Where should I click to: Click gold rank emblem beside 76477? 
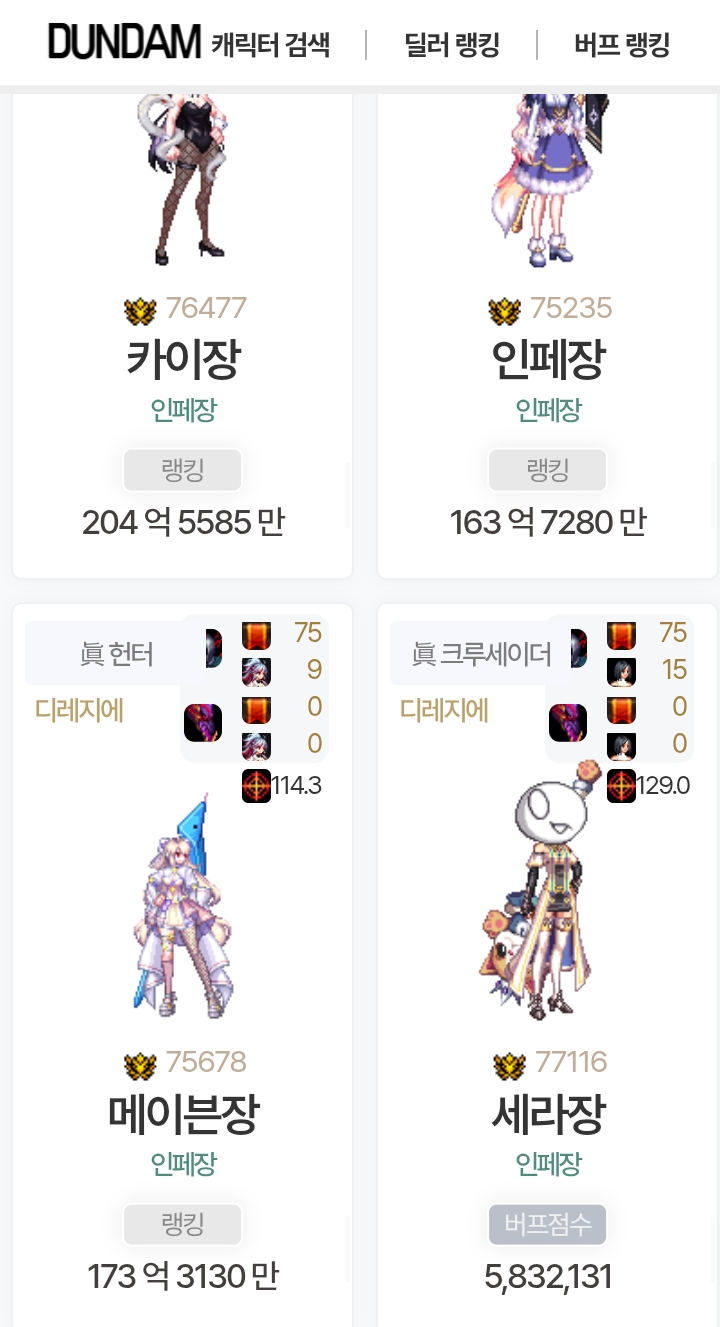pos(141,310)
